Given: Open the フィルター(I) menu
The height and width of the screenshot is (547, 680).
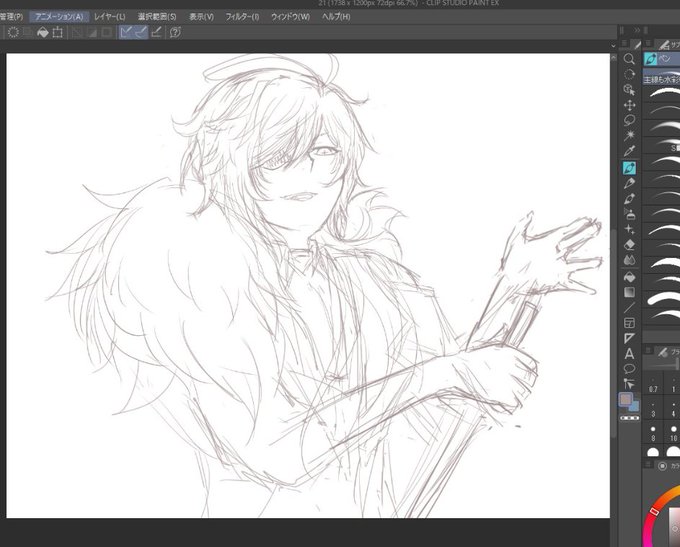Looking at the screenshot, I should point(242,16).
